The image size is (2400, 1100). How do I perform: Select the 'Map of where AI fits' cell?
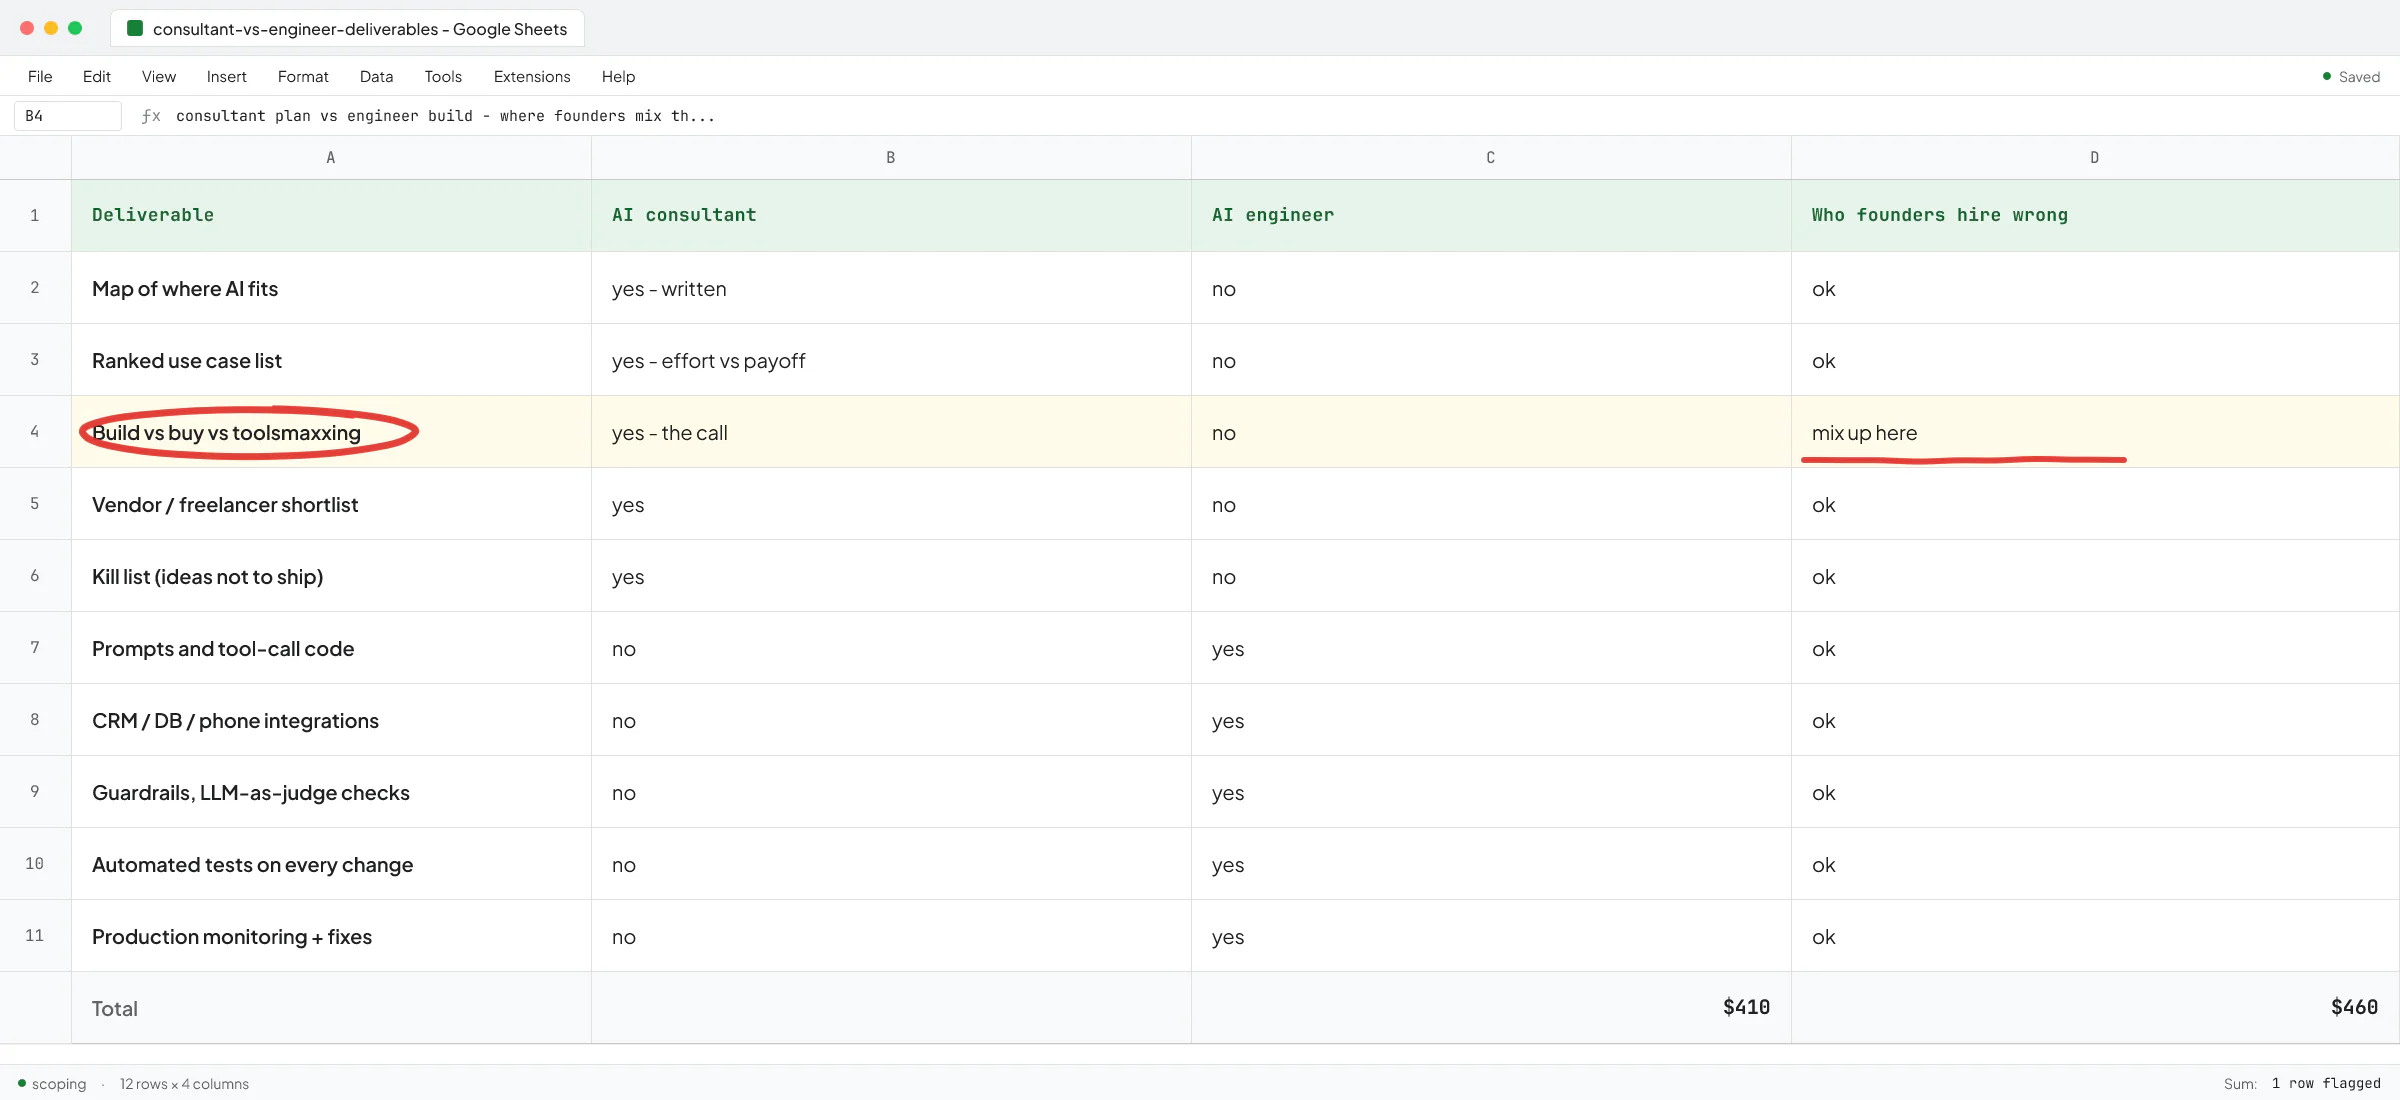click(331, 288)
